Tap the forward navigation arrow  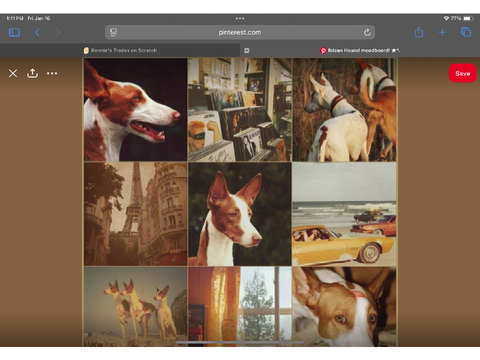click(x=58, y=32)
